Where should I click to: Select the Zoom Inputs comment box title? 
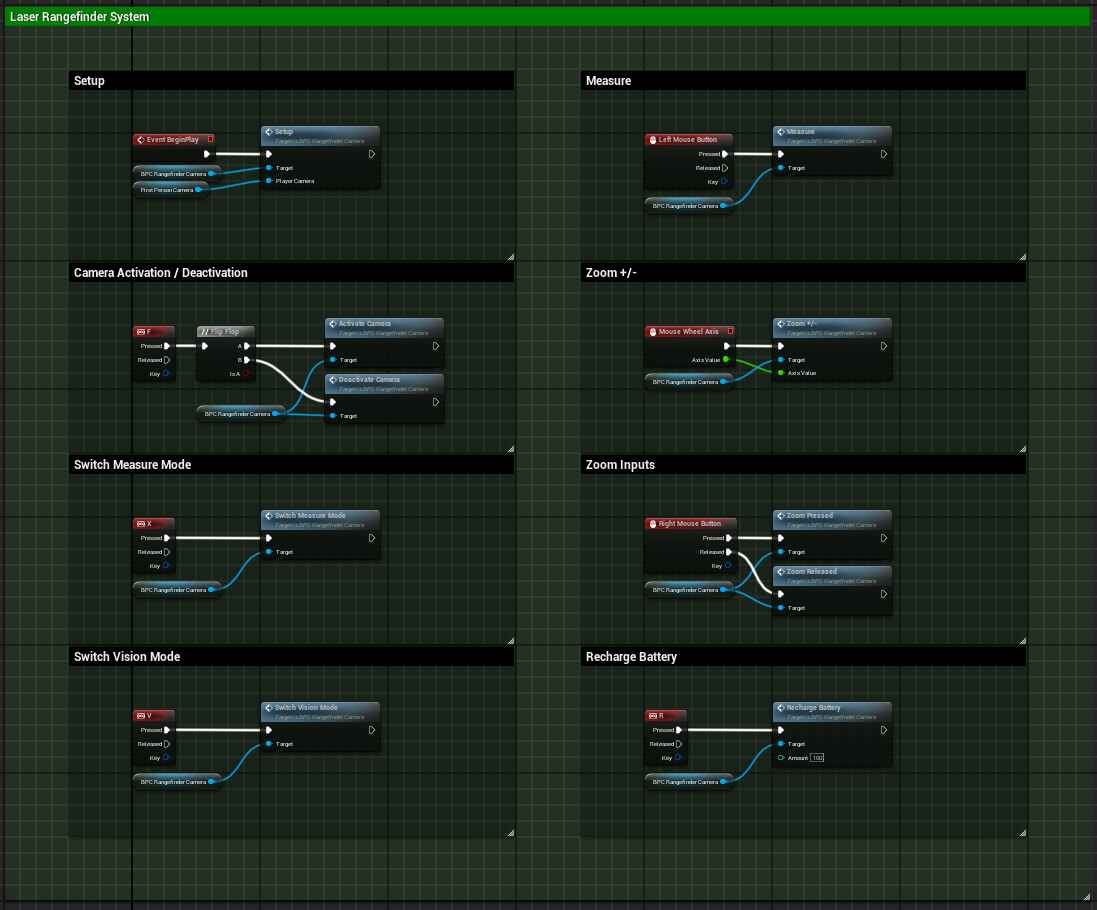(x=620, y=464)
